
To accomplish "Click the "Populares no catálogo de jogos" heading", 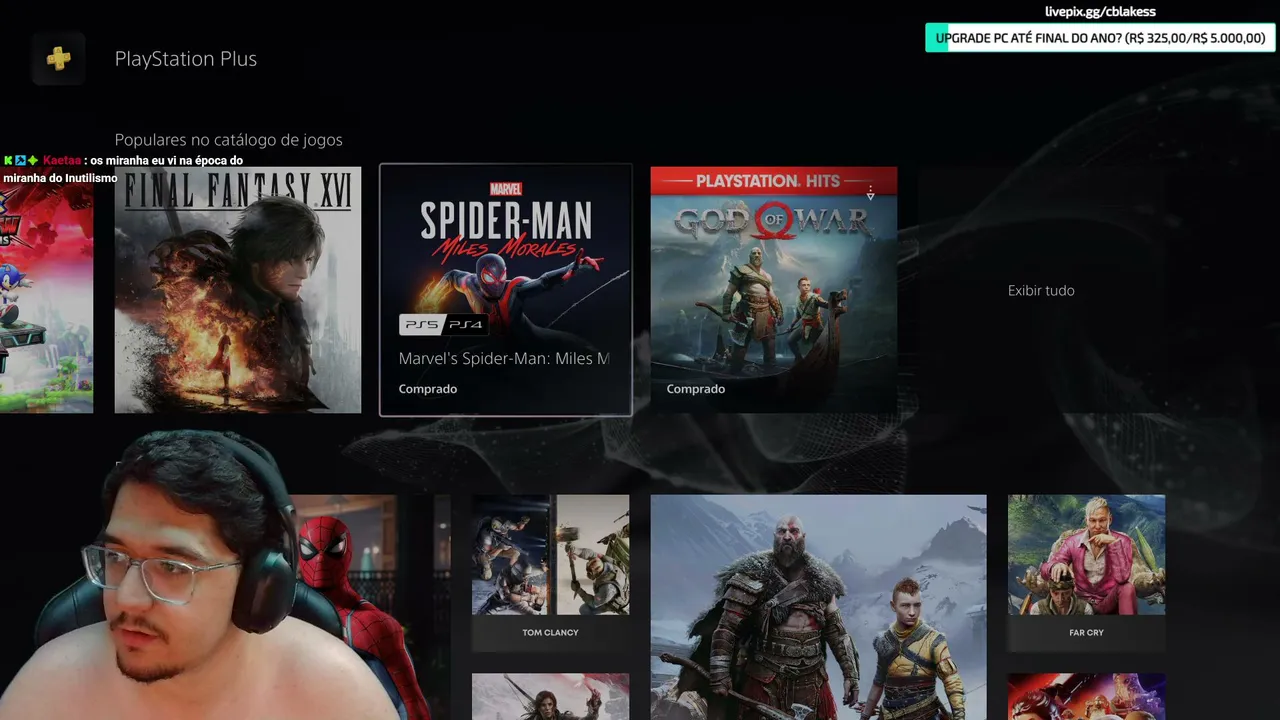I will [x=228, y=140].
